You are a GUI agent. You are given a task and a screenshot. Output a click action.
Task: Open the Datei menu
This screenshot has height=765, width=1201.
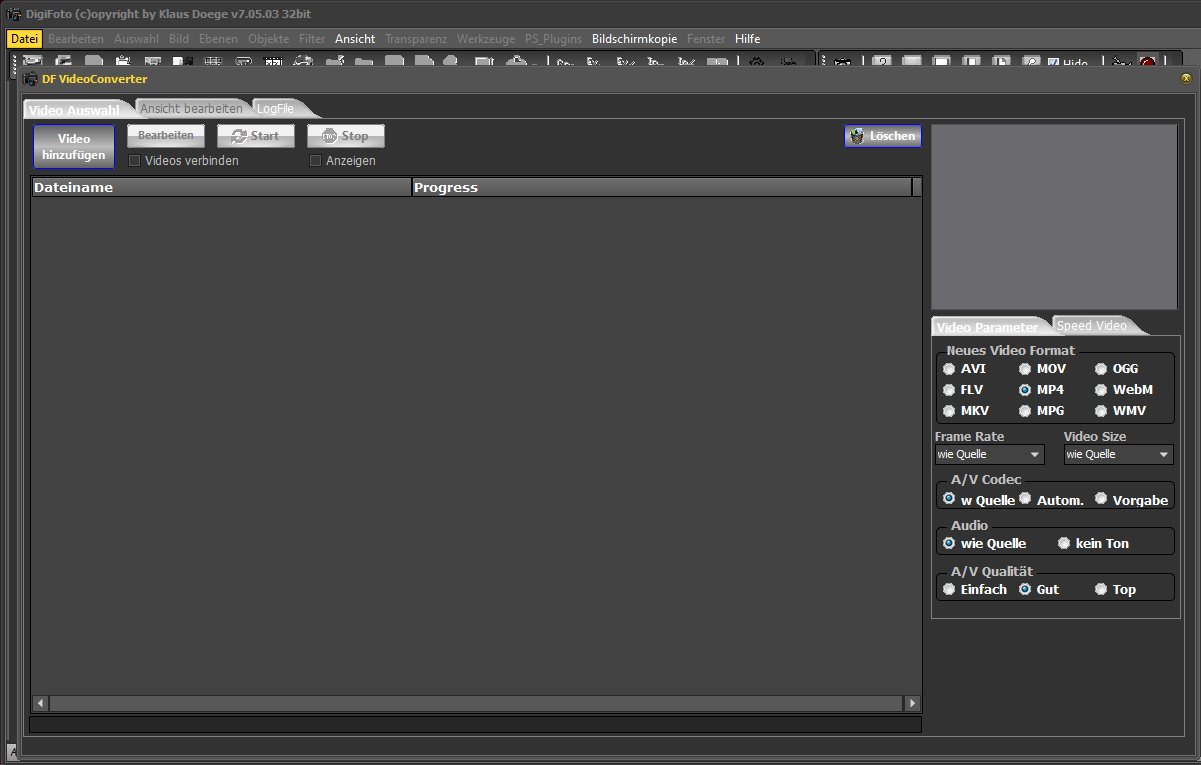coord(24,39)
